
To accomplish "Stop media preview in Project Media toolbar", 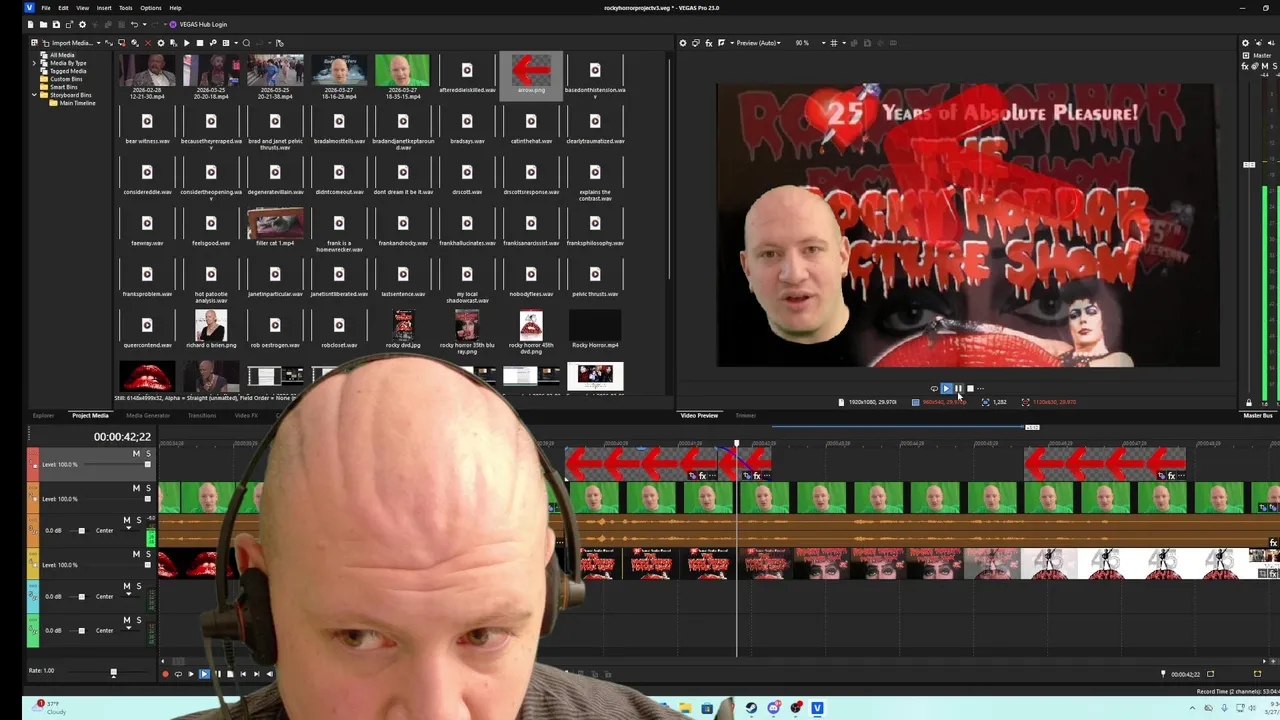I will click(x=199, y=43).
